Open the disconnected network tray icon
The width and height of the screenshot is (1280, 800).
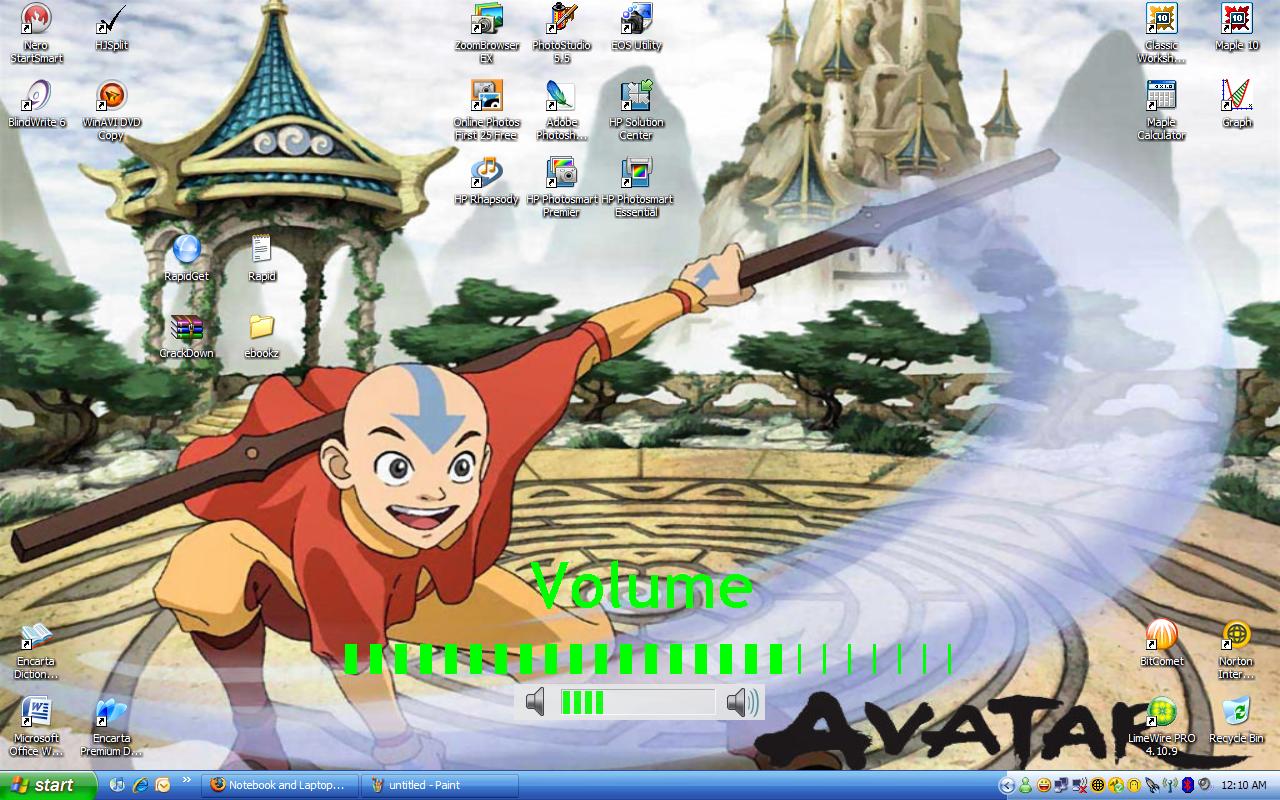(x=1080, y=785)
